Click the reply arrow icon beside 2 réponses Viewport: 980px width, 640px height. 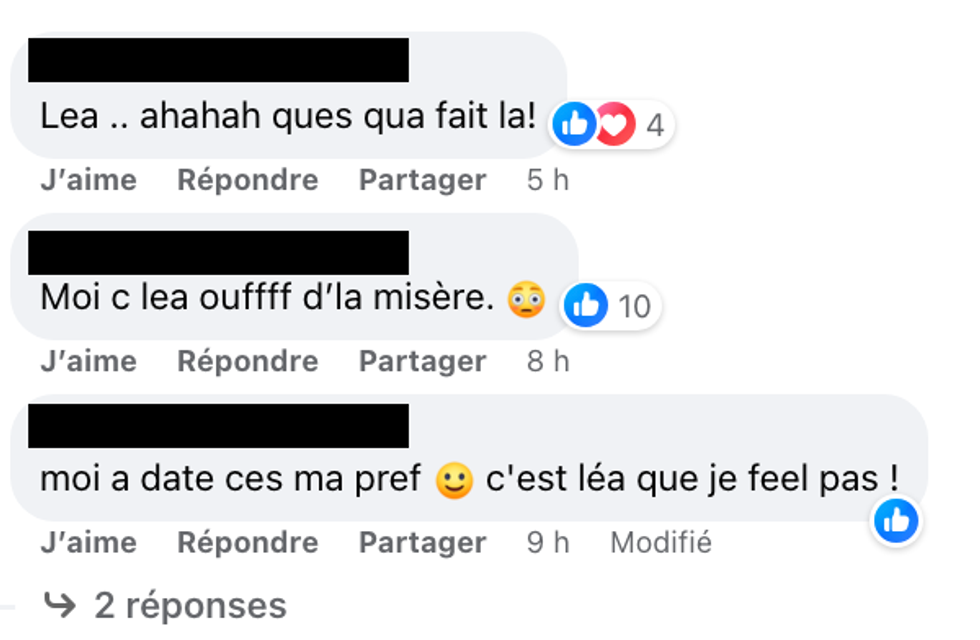pos(61,605)
